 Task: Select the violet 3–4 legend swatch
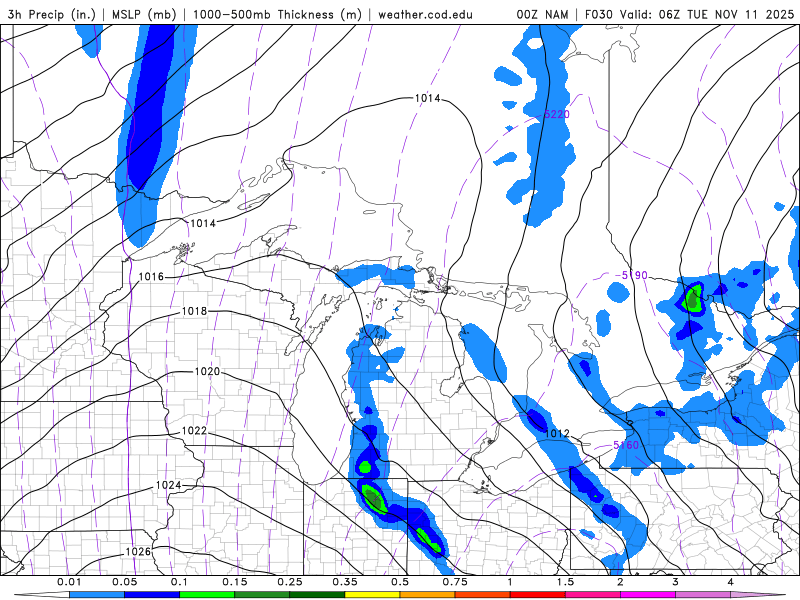pyautogui.click(x=703, y=595)
